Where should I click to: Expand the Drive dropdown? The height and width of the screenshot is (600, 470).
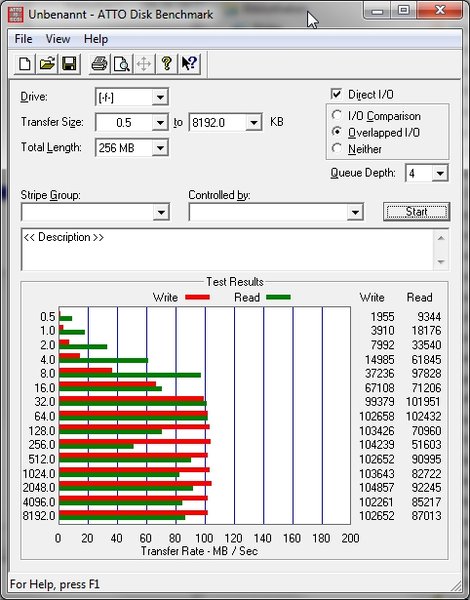point(160,97)
